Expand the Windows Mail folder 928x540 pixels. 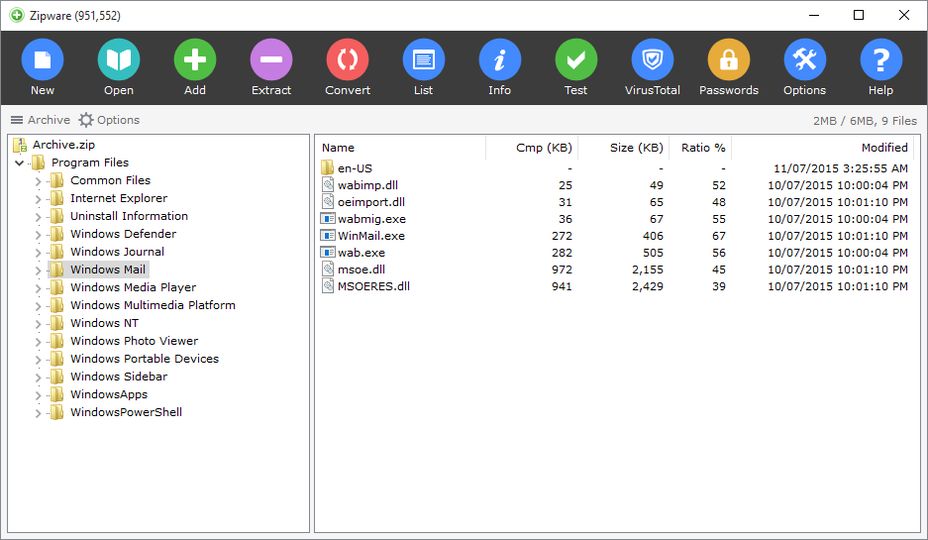click(38, 270)
